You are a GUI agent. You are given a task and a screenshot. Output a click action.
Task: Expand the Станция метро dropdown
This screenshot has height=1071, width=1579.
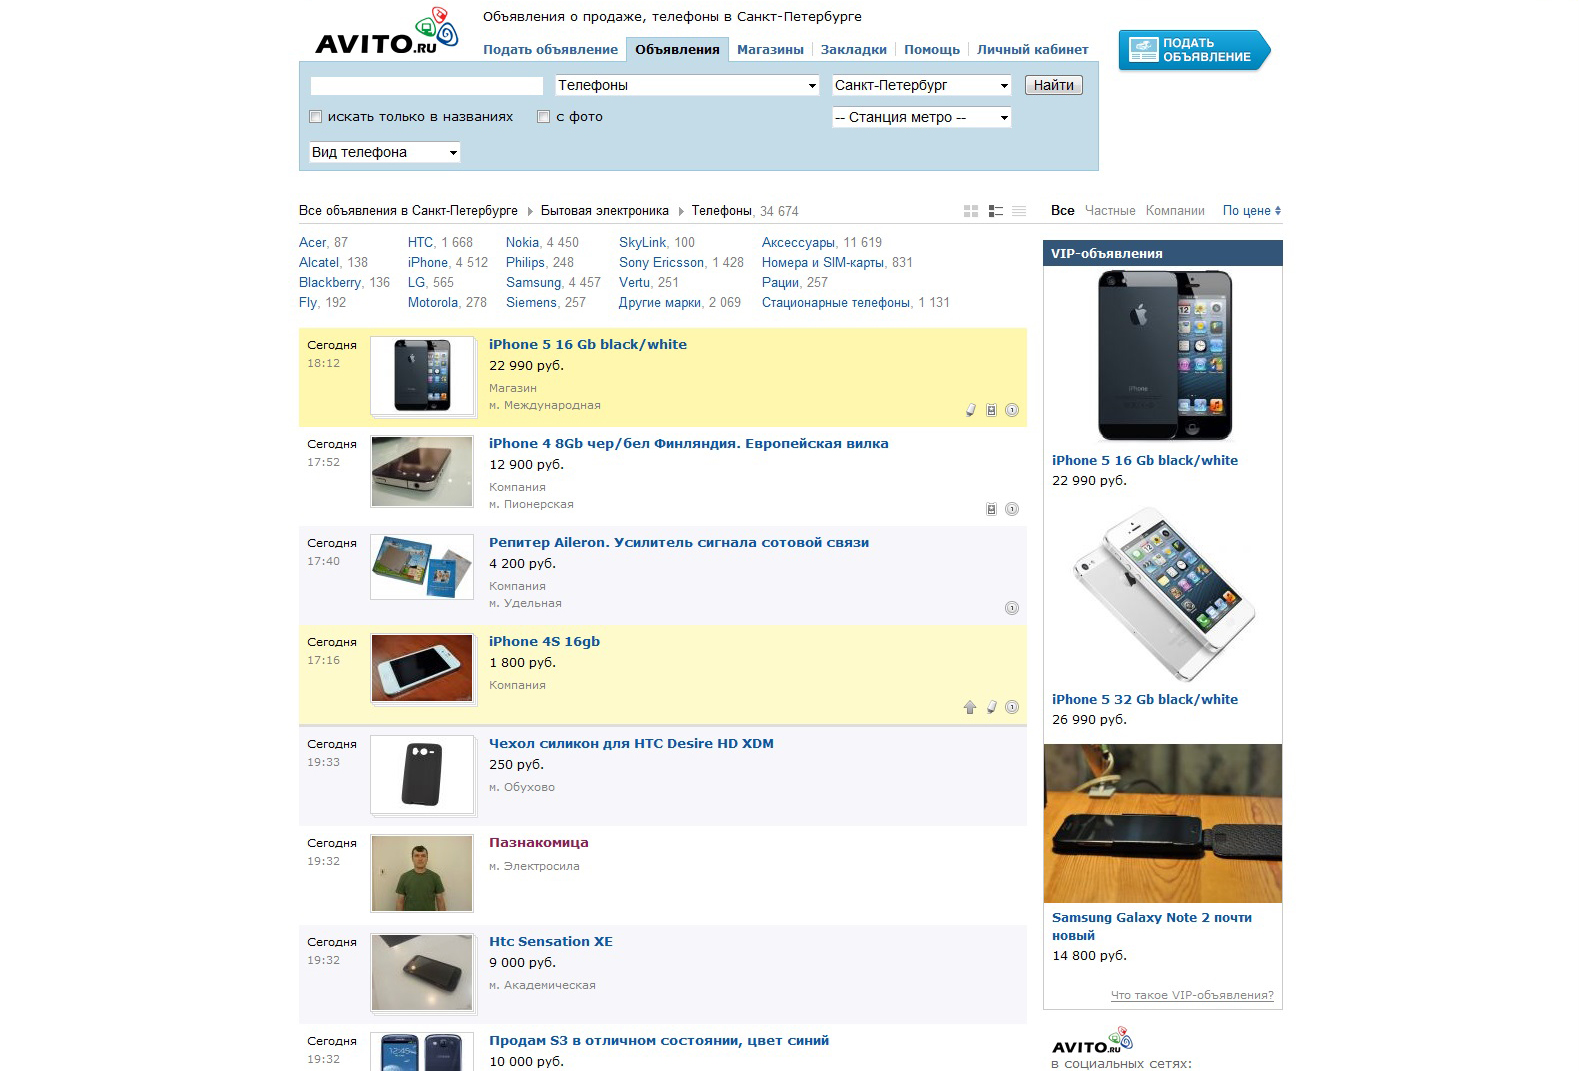922,118
